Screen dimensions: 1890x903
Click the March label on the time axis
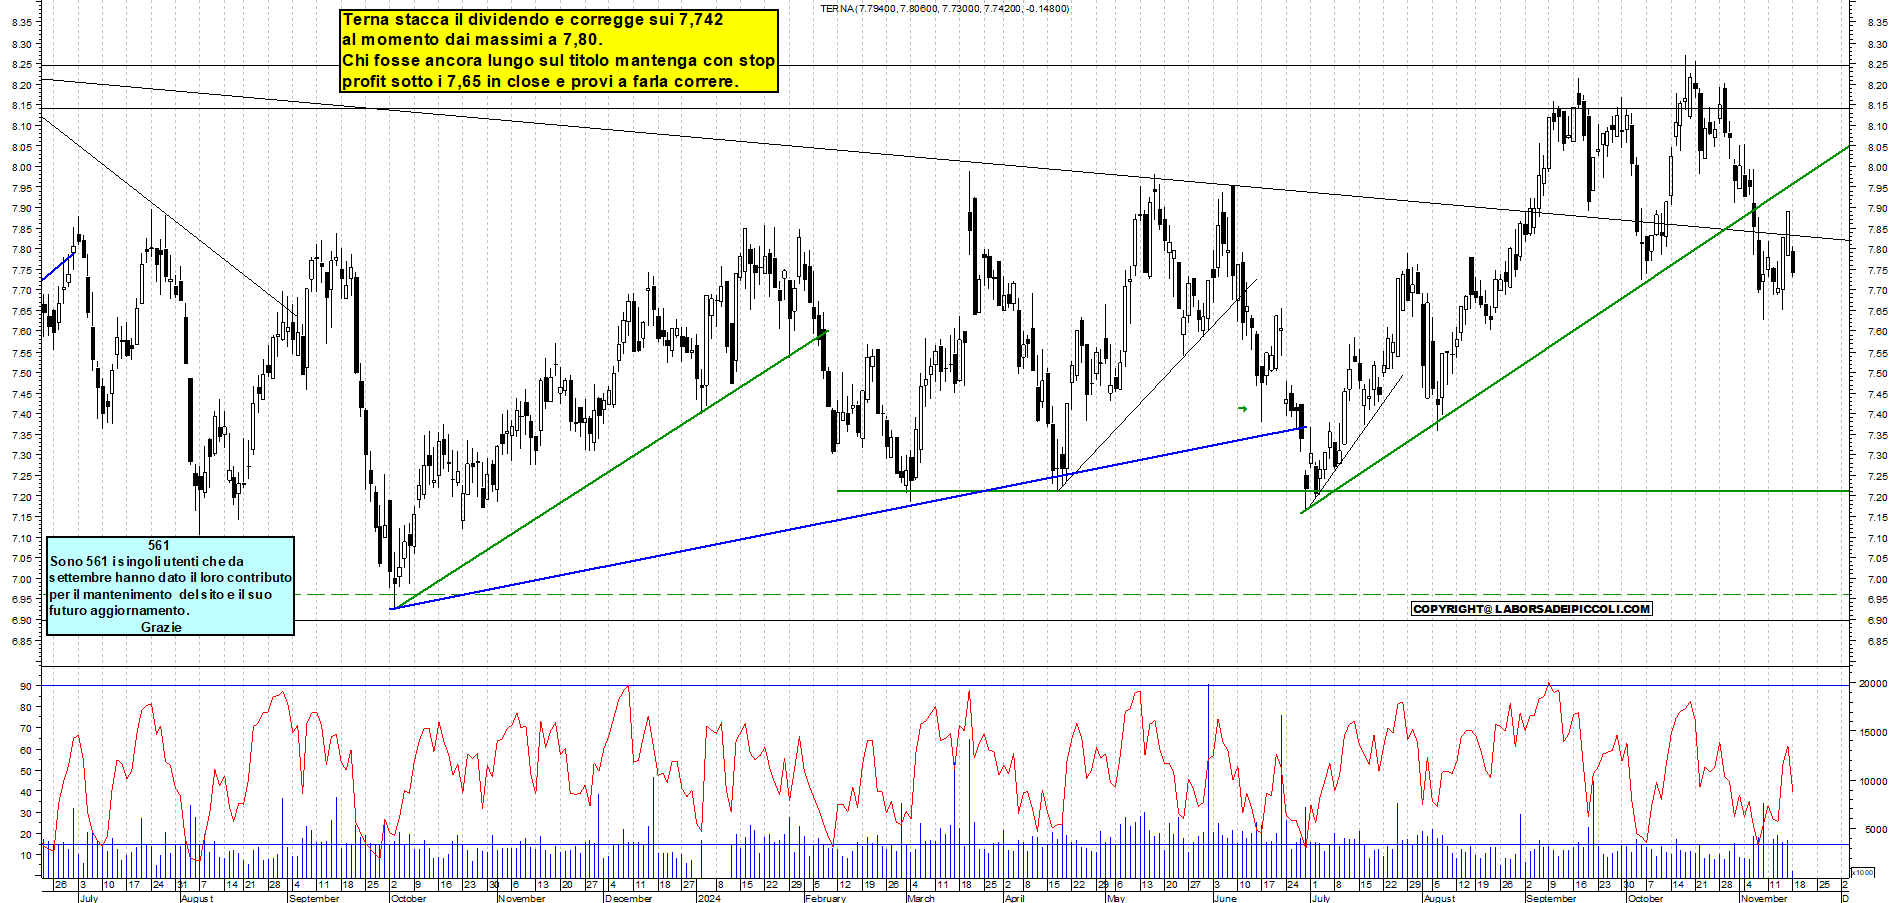(x=921, y=898)
